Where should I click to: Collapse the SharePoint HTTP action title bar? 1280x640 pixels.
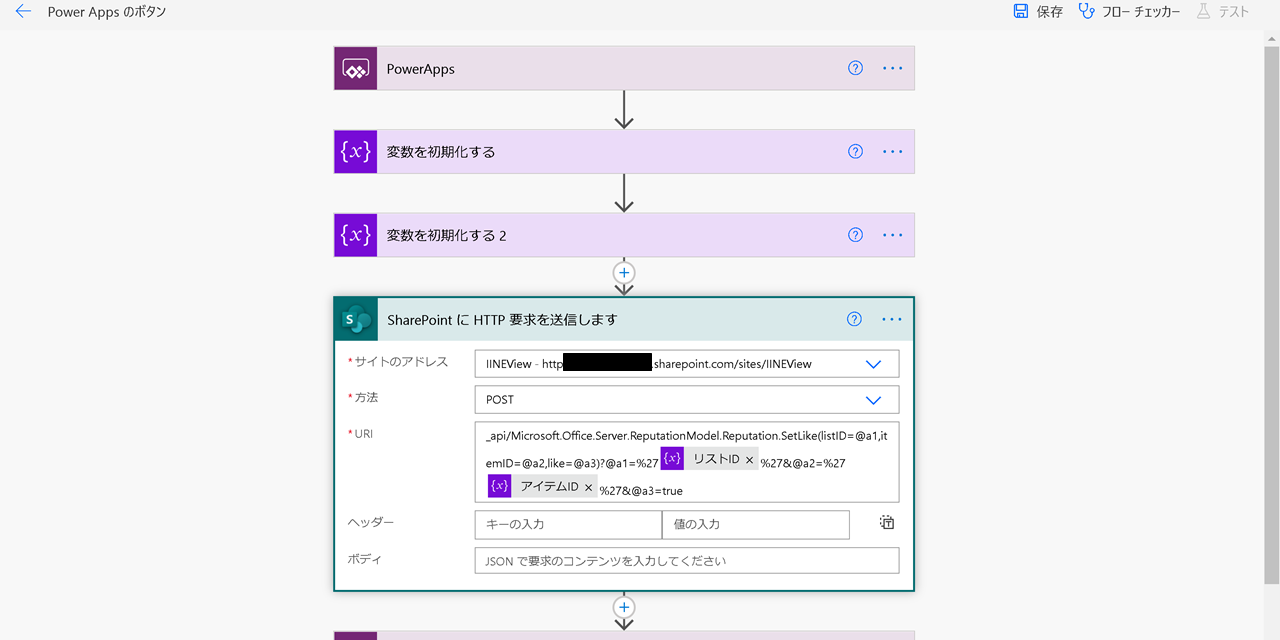tap(624, 320)
